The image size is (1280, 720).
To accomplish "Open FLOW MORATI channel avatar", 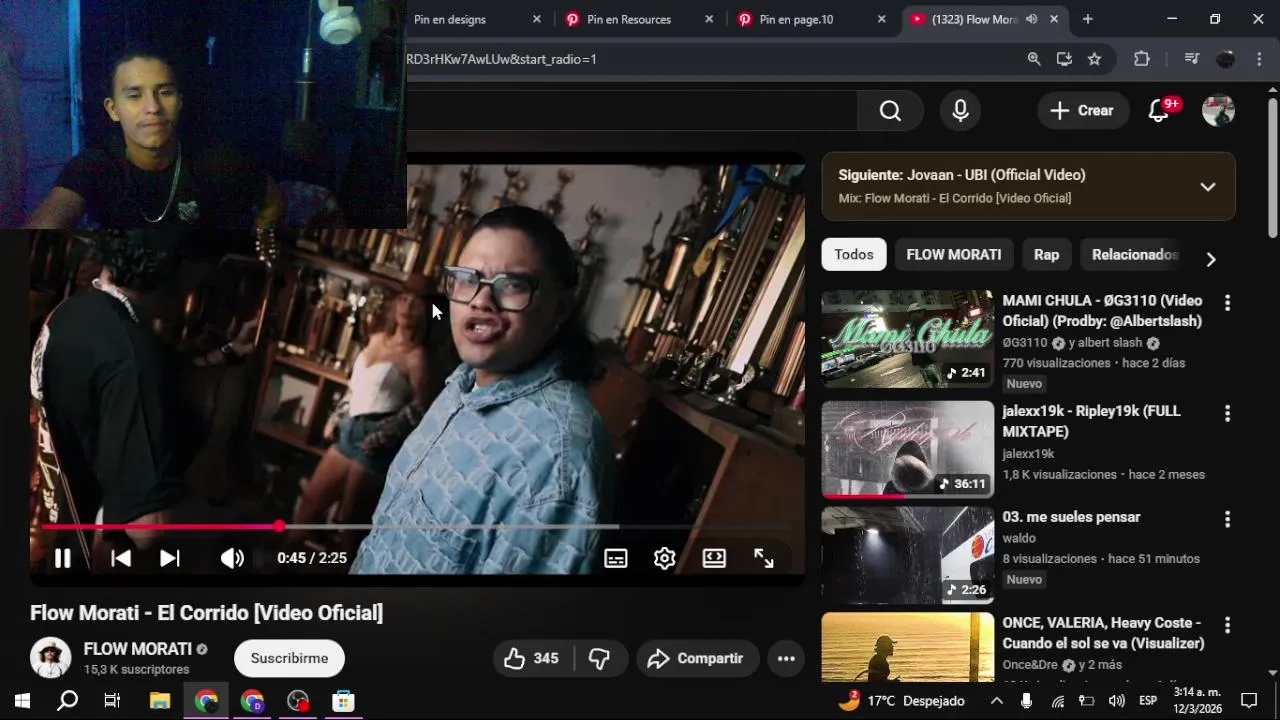I will (50, 658).
